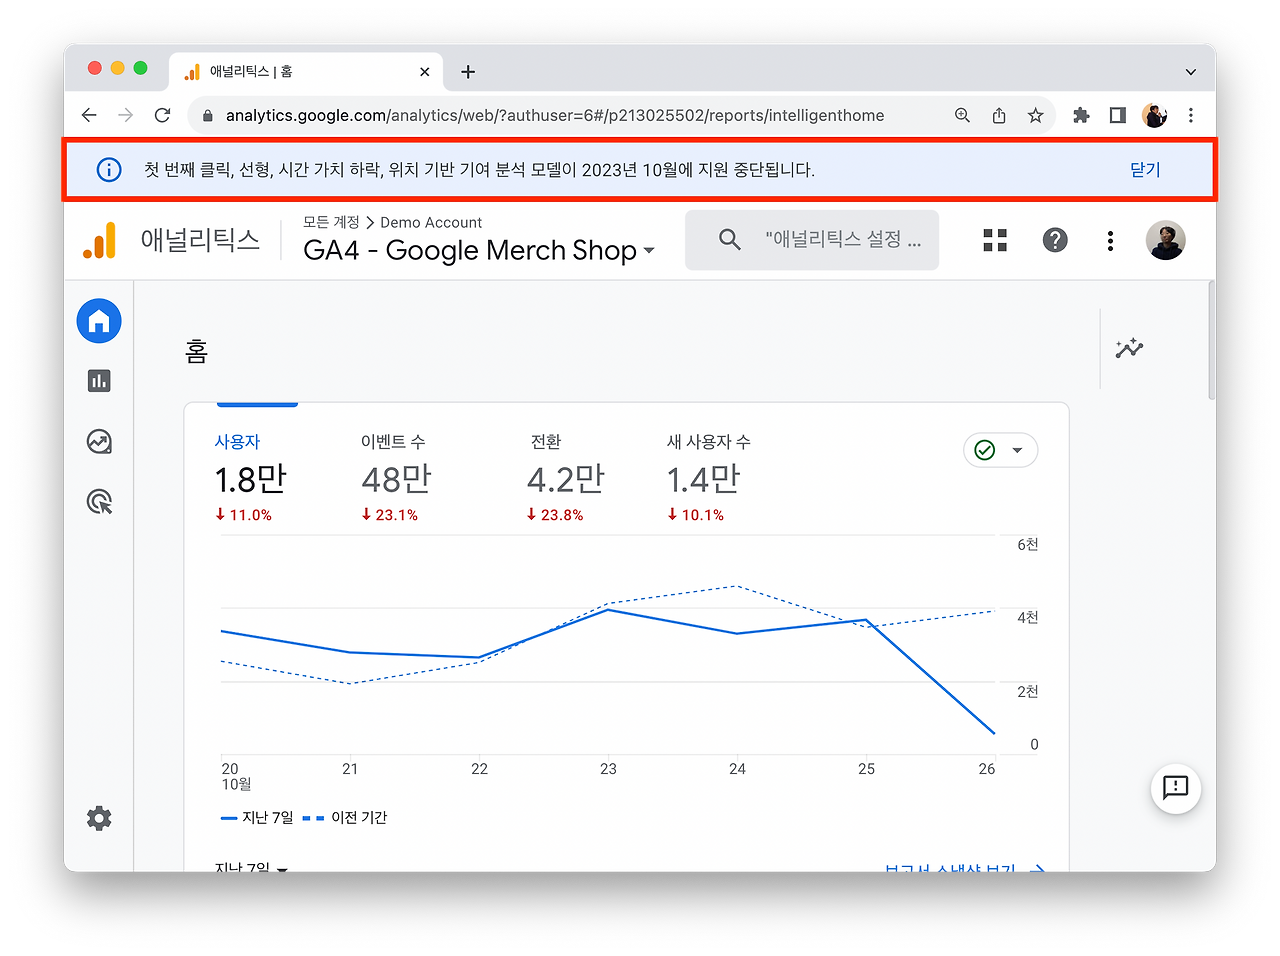1280x956 pixels.
Task: Click the page vertical scrollbar
Action: pos(1211,340)
